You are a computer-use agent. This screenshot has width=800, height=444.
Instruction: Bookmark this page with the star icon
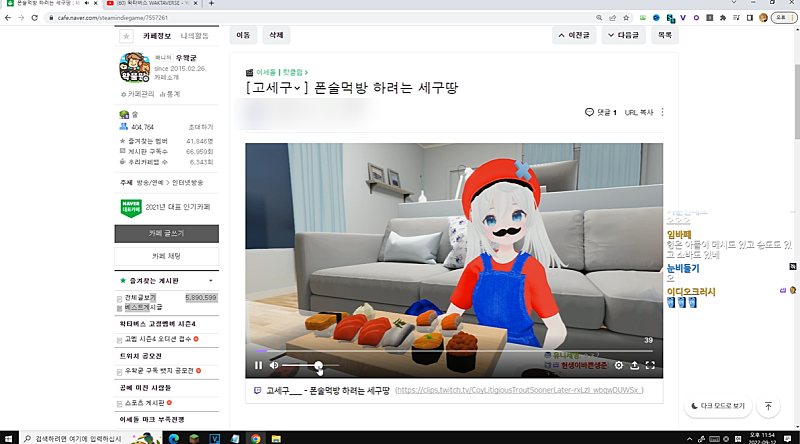(x=626, y=18)
